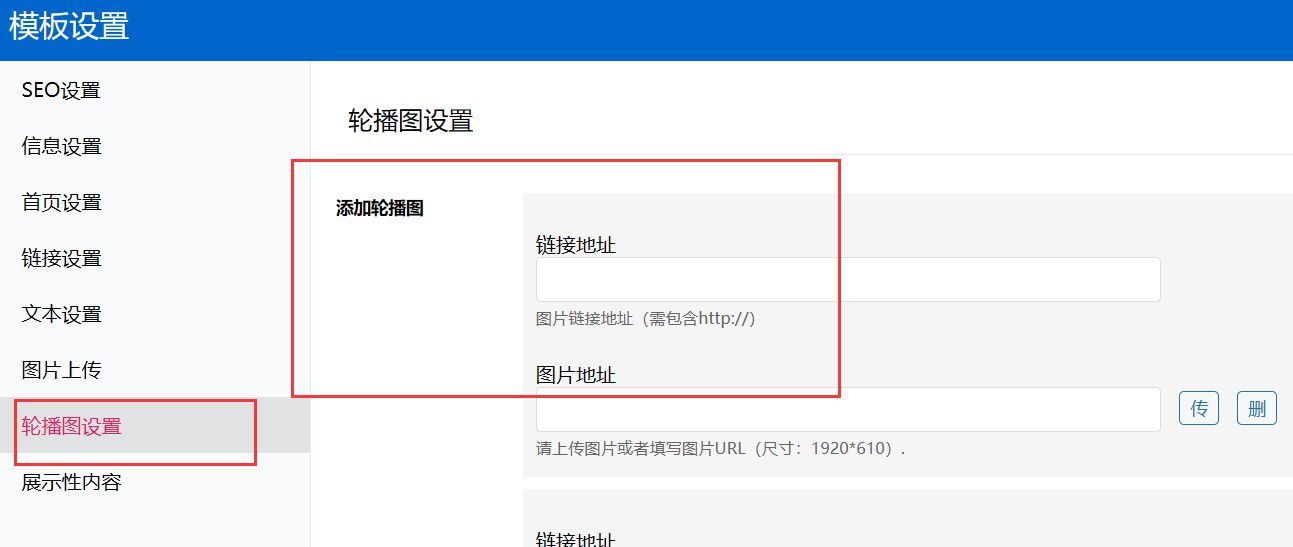This screenshot has height=547, width=1293.
Task: Click the partially visible 链接地址 label at bottom
Action: (x=576, y=540)
